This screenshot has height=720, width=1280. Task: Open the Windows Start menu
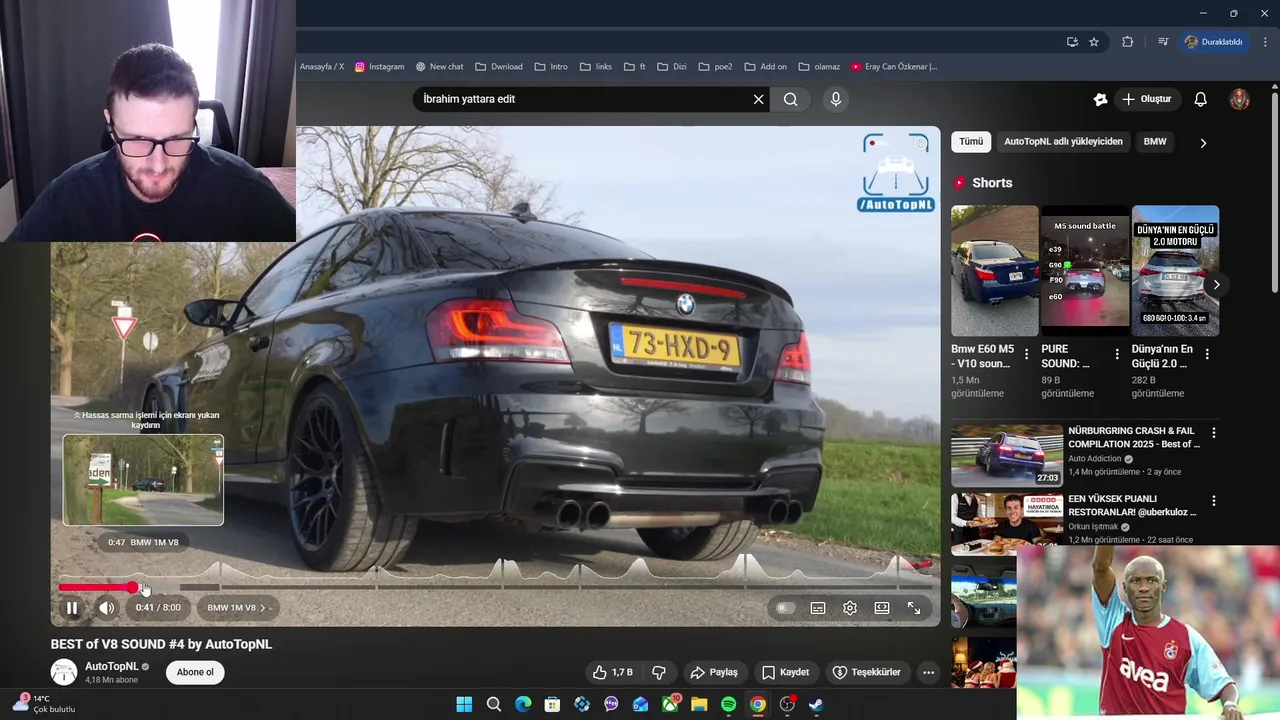click(x=464, y=704)
